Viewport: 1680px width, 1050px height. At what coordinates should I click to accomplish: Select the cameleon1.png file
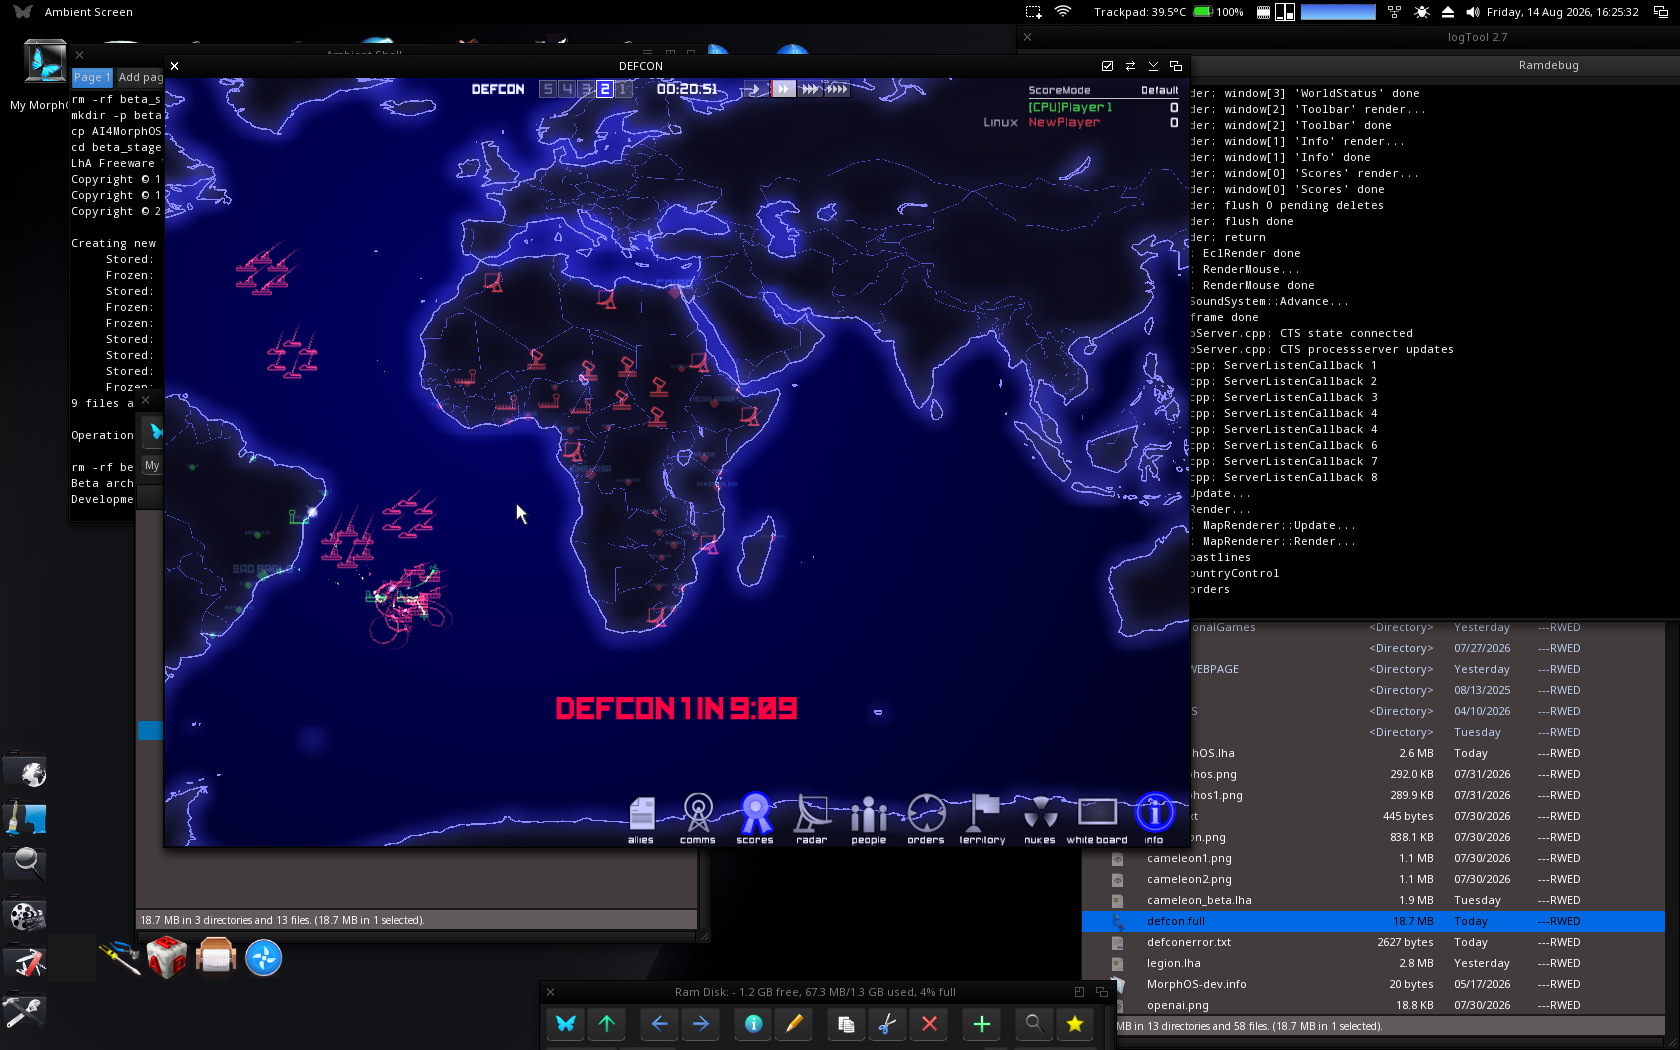coord(1373,858)
